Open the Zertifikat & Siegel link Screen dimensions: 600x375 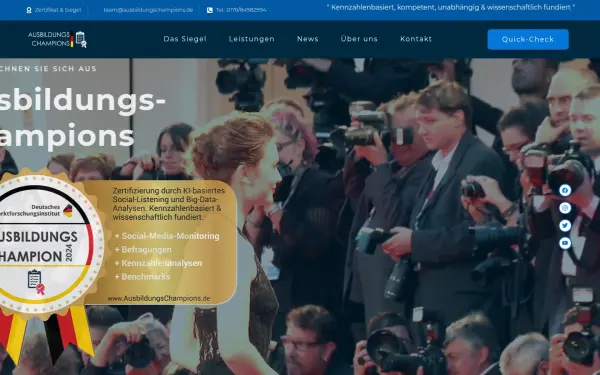(x=58, y=10)
